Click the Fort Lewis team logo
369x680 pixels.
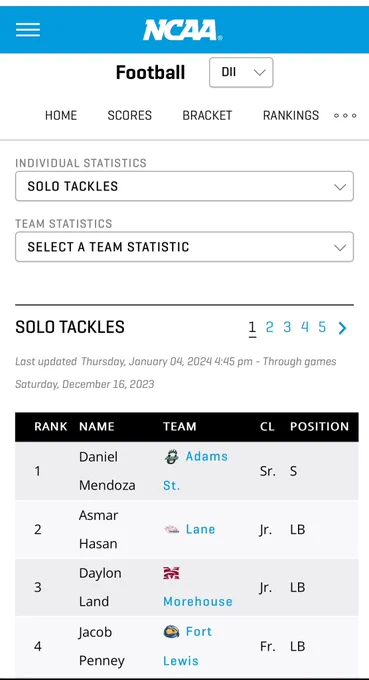(x=172, y=632)
